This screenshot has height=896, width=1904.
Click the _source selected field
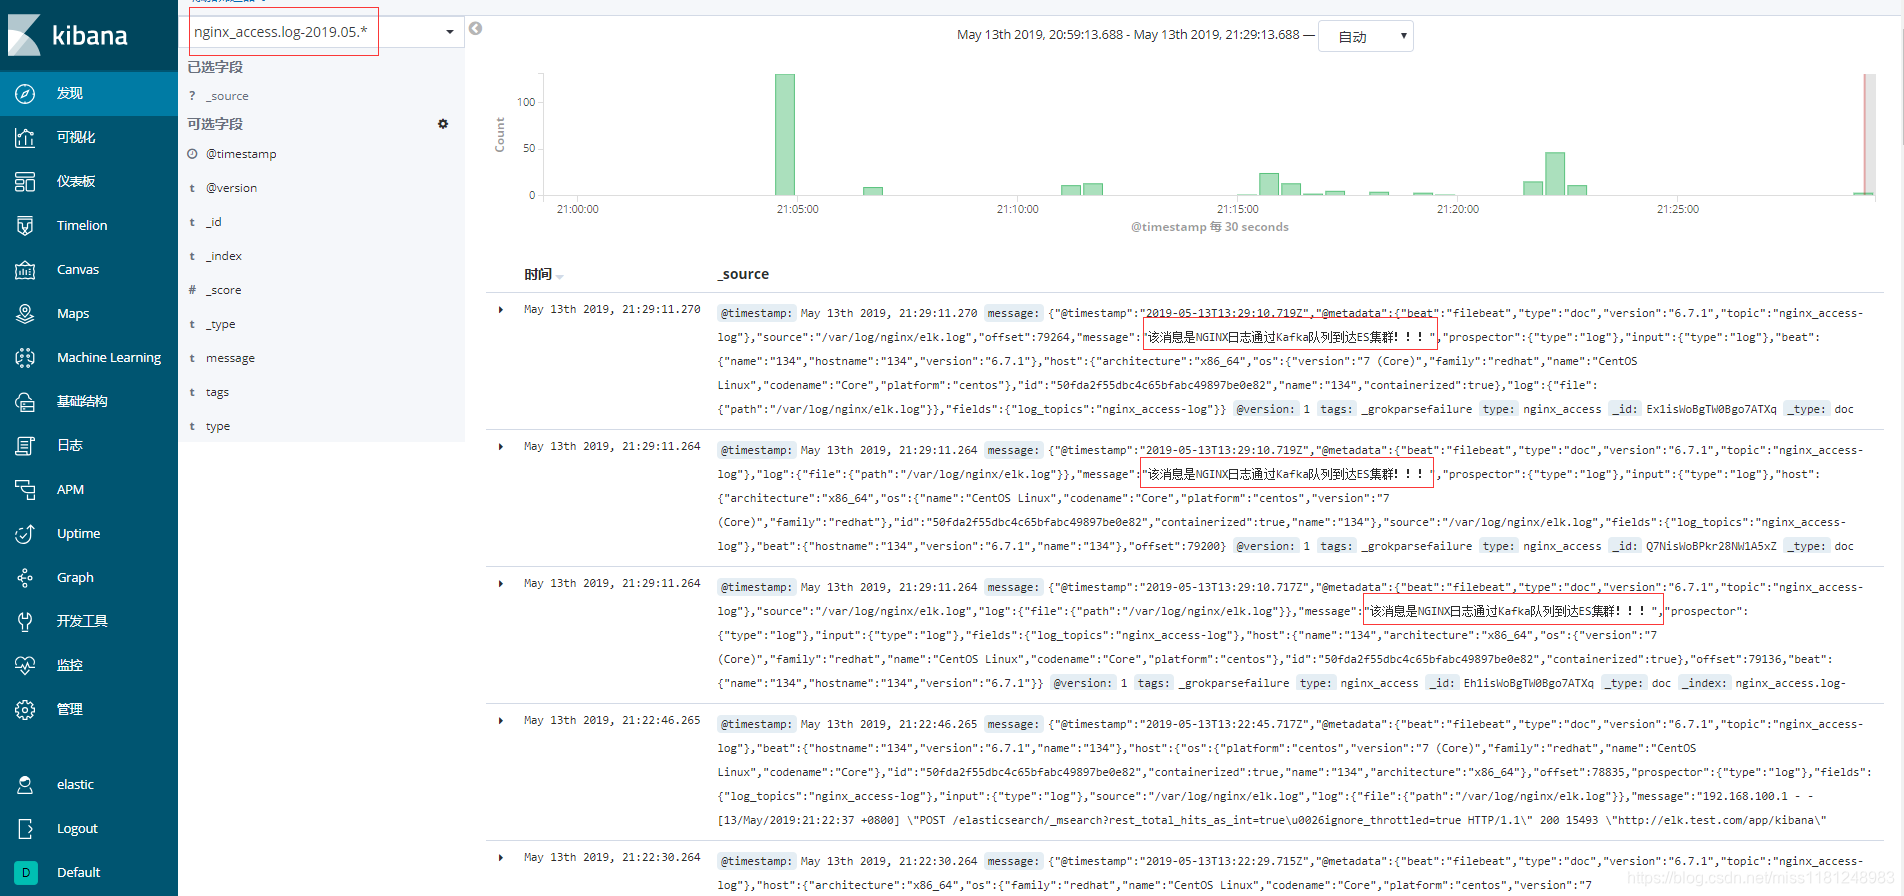pyautogui.click(x=227, y=96)
